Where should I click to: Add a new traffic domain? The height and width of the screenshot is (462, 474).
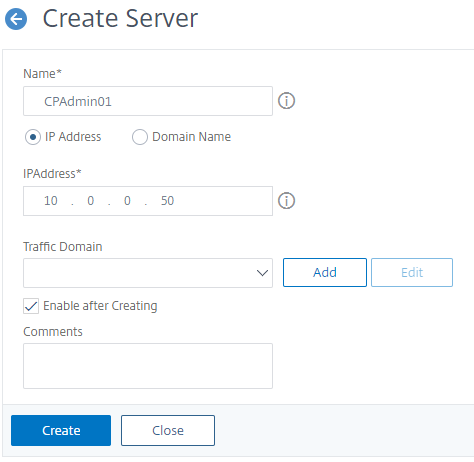(x=325, y=273)
